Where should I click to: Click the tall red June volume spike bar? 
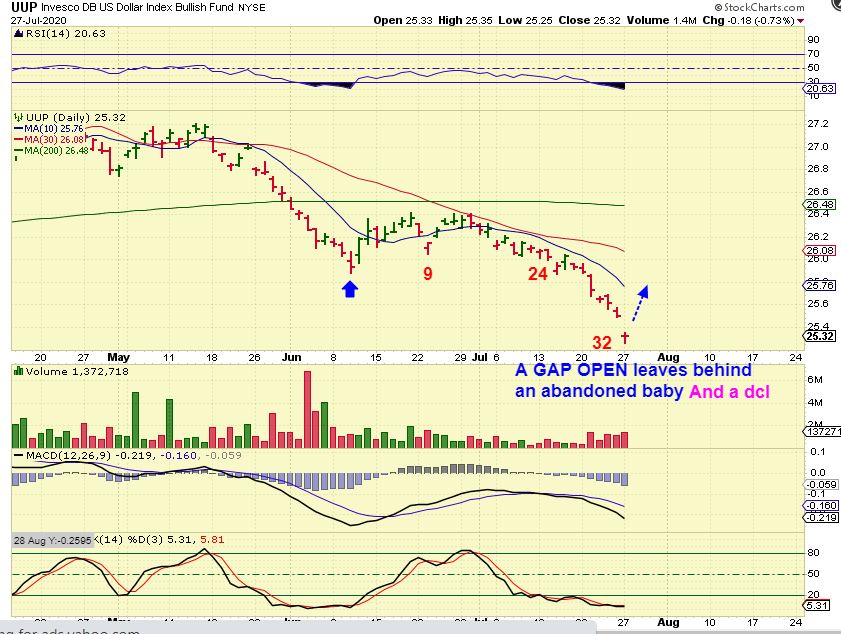click(307, 409)
